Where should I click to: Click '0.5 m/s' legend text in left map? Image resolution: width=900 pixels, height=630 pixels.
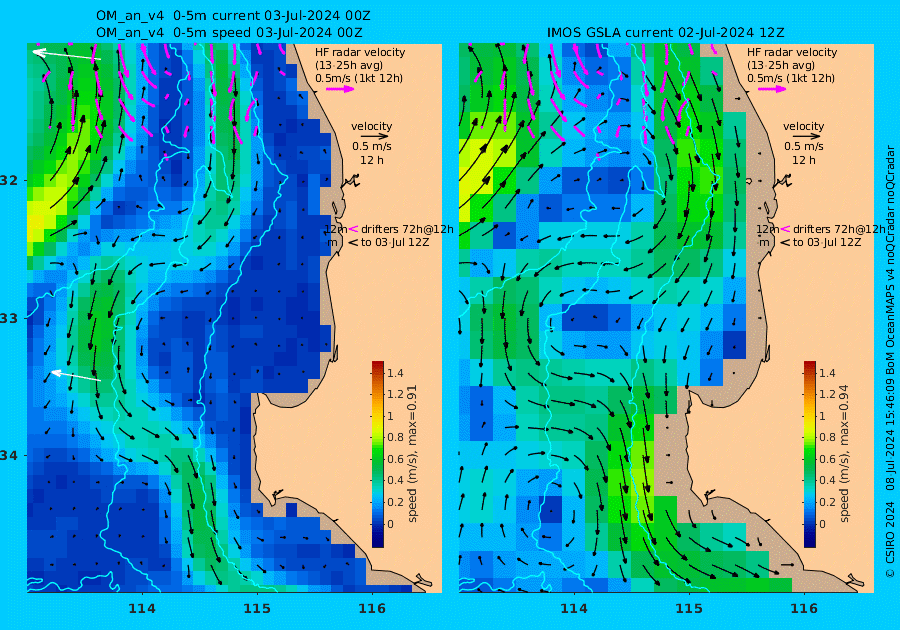371,146
